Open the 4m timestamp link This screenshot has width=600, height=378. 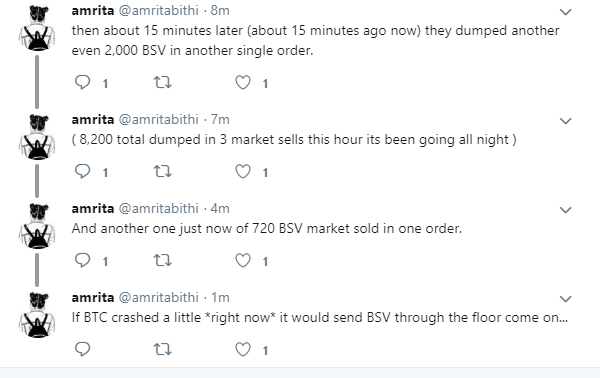click(x=220, y=209)
